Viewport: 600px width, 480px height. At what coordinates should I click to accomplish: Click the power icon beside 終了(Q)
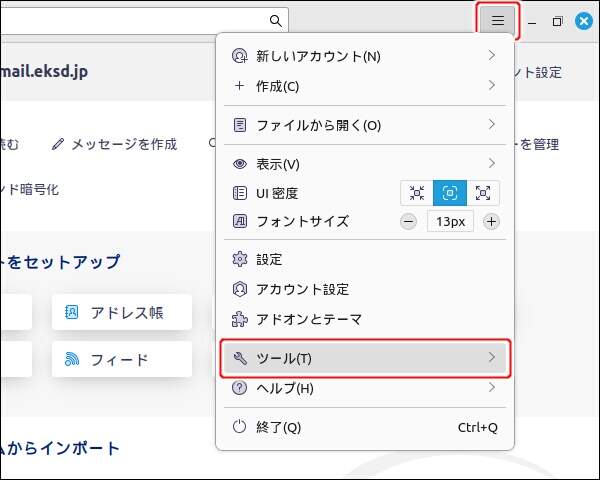240,426
